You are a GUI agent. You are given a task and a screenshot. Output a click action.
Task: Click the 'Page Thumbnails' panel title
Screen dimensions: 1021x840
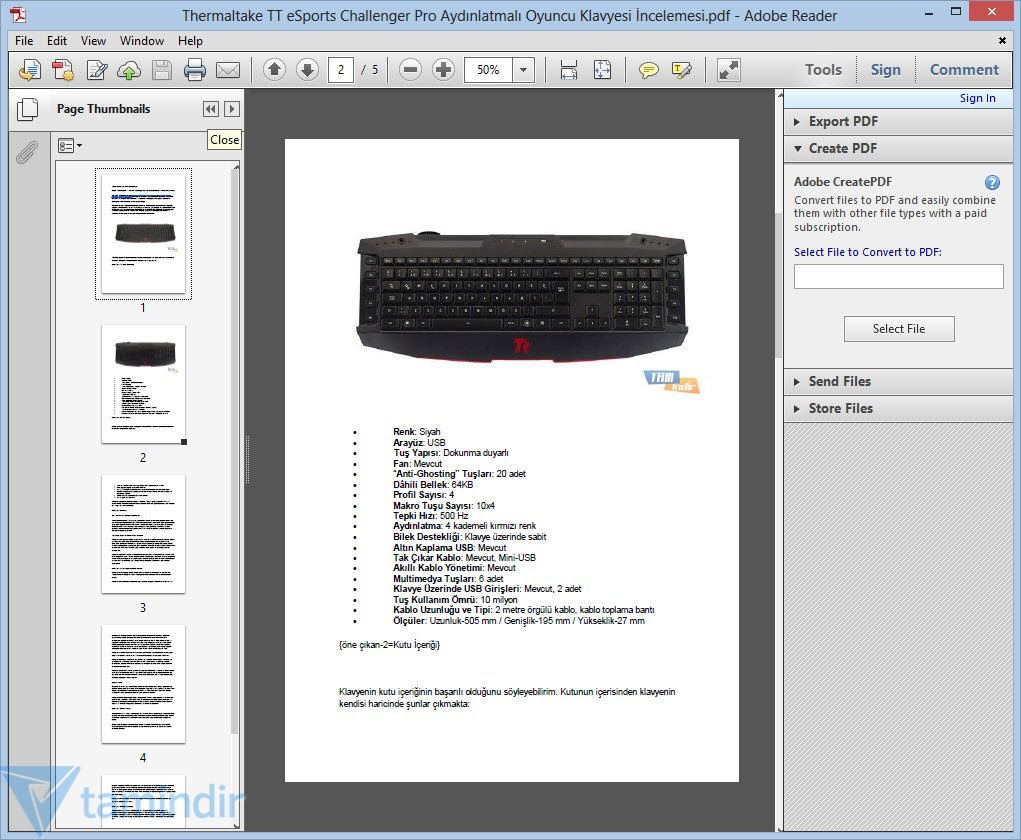pyautogui.click(x=103, y=109)
